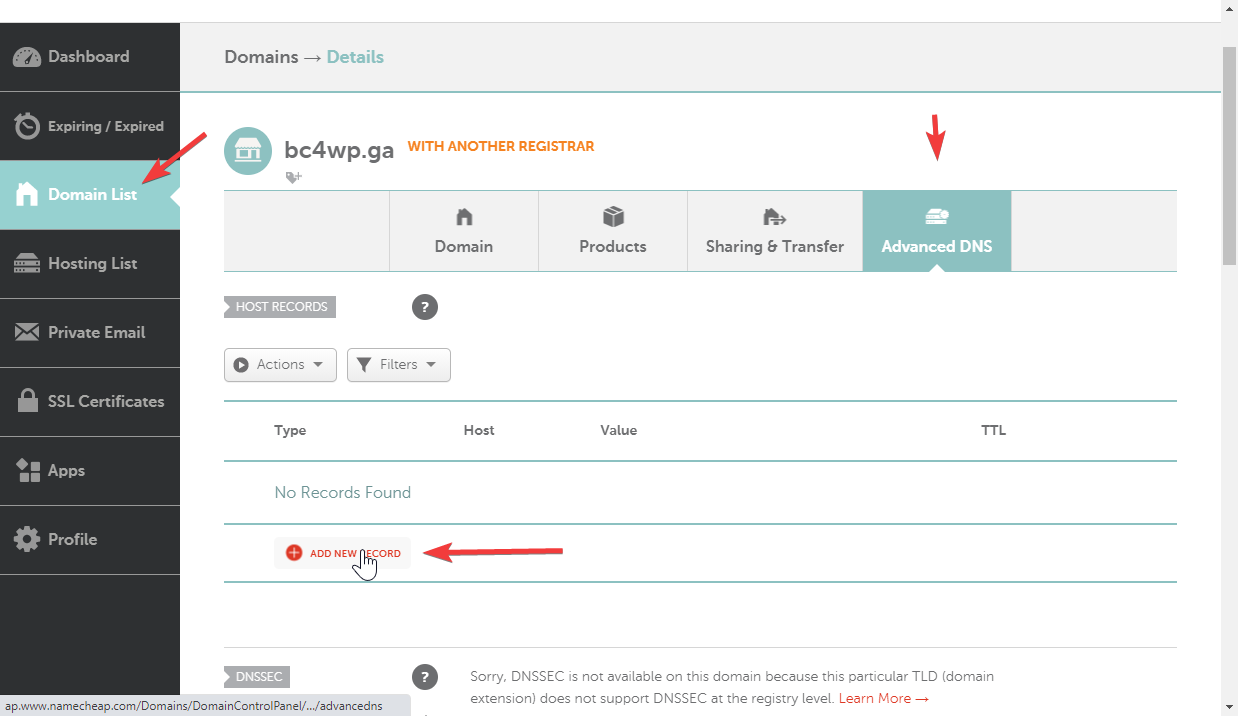The height and width of the screenshot is (716, 1238).
Task: Click the help icon beside Host Records
Action: (x=425, y=307)
